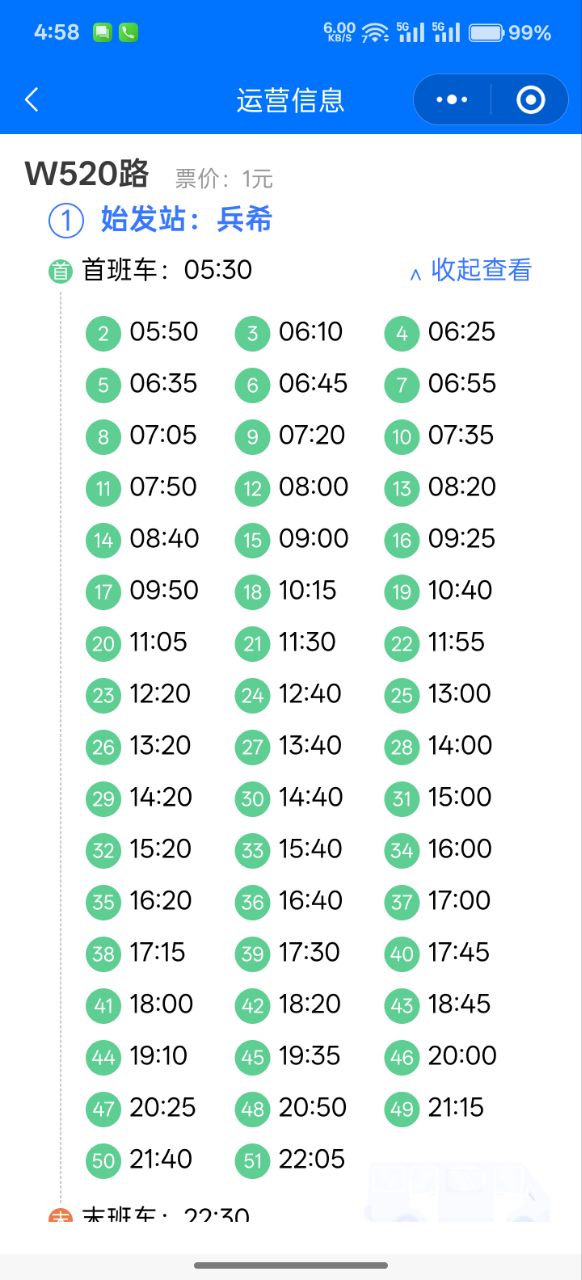The width and height of the screenshot is (582, 1280).
Task: Tap the W520路 route title
Action: click(87, 174)
